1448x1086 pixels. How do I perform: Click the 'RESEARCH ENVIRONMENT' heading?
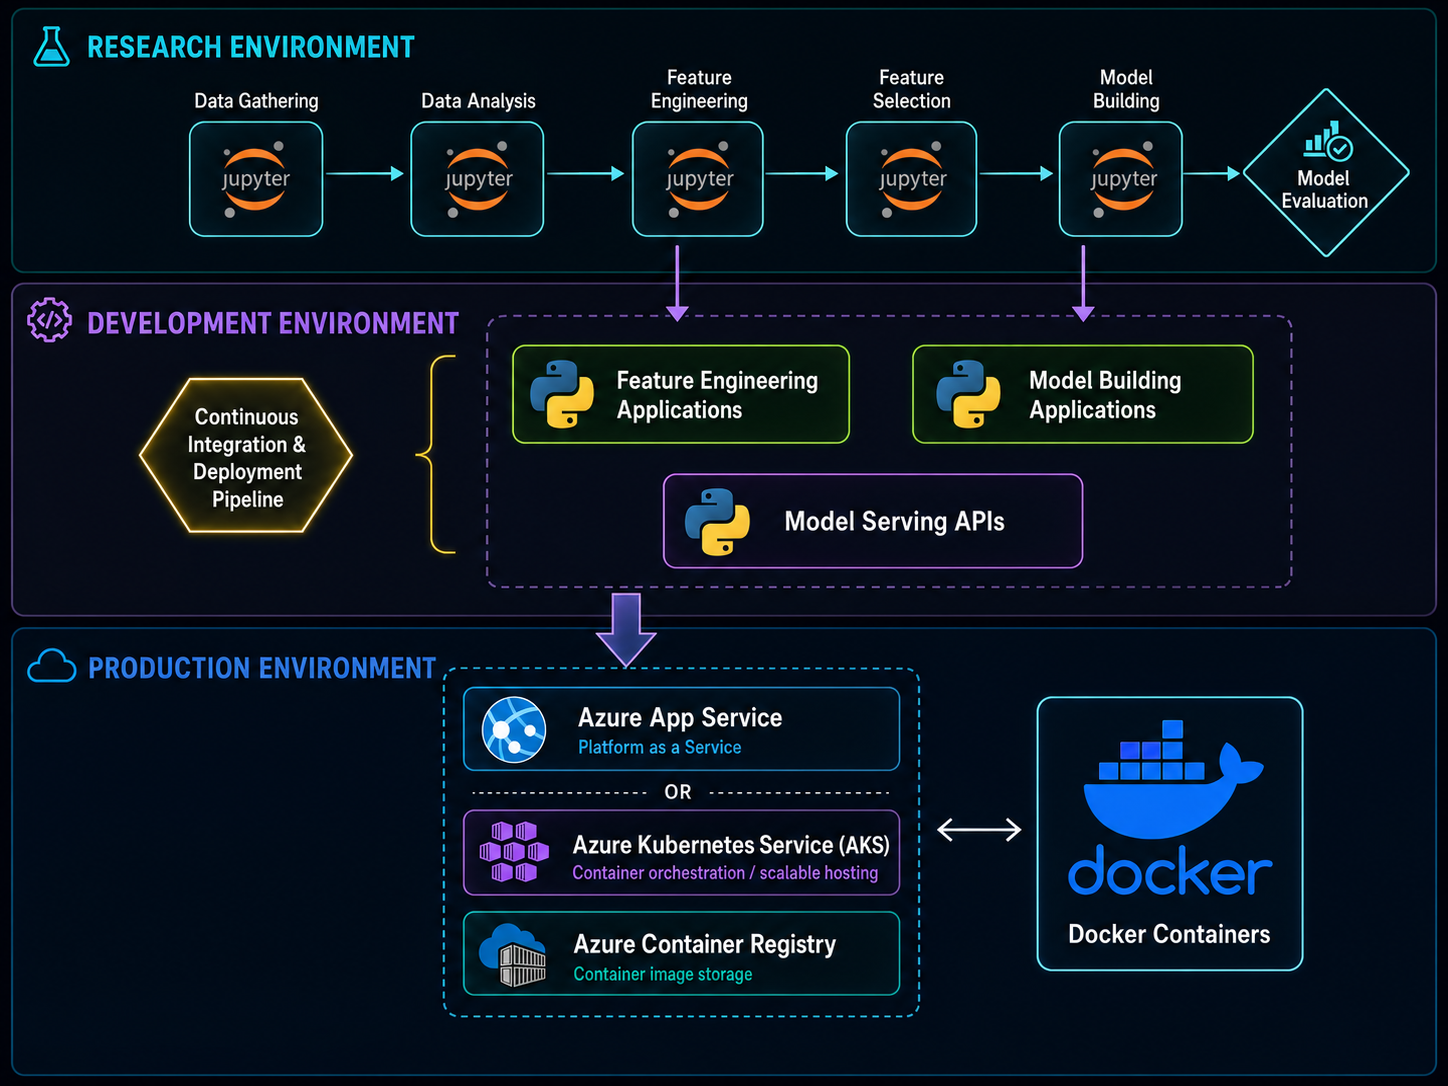coord(251,47)
